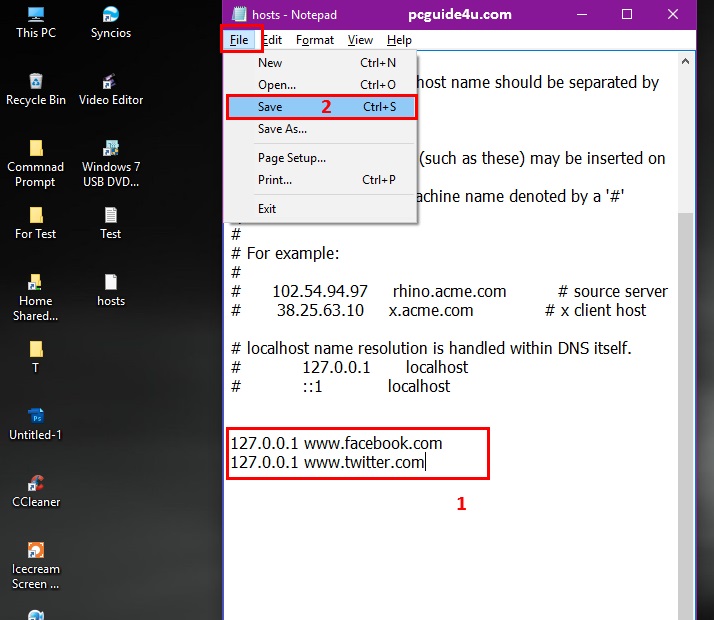The image size is (714, 620).
Task: Click the vertical scrollbar up arrow
Action: click(x=686, y=61)
